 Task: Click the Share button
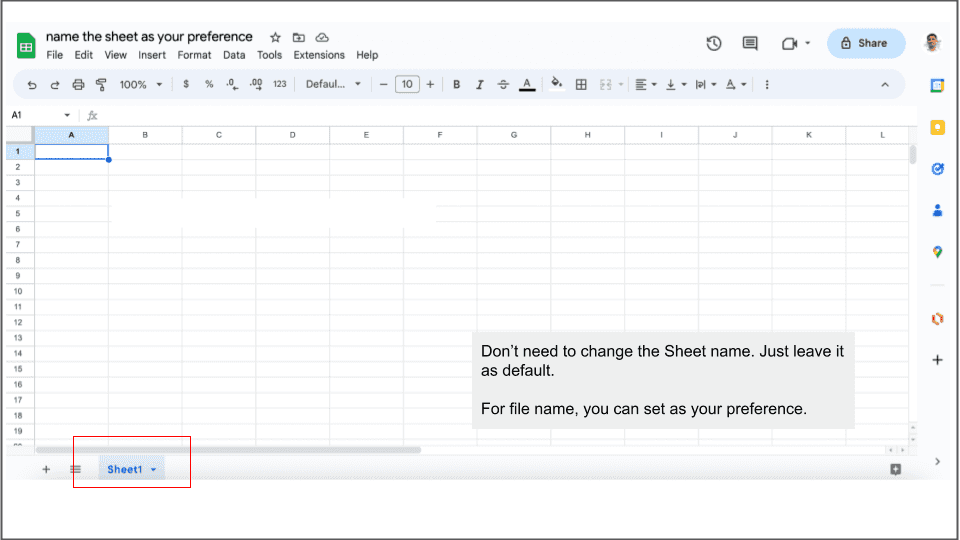[x=865, y=43]
